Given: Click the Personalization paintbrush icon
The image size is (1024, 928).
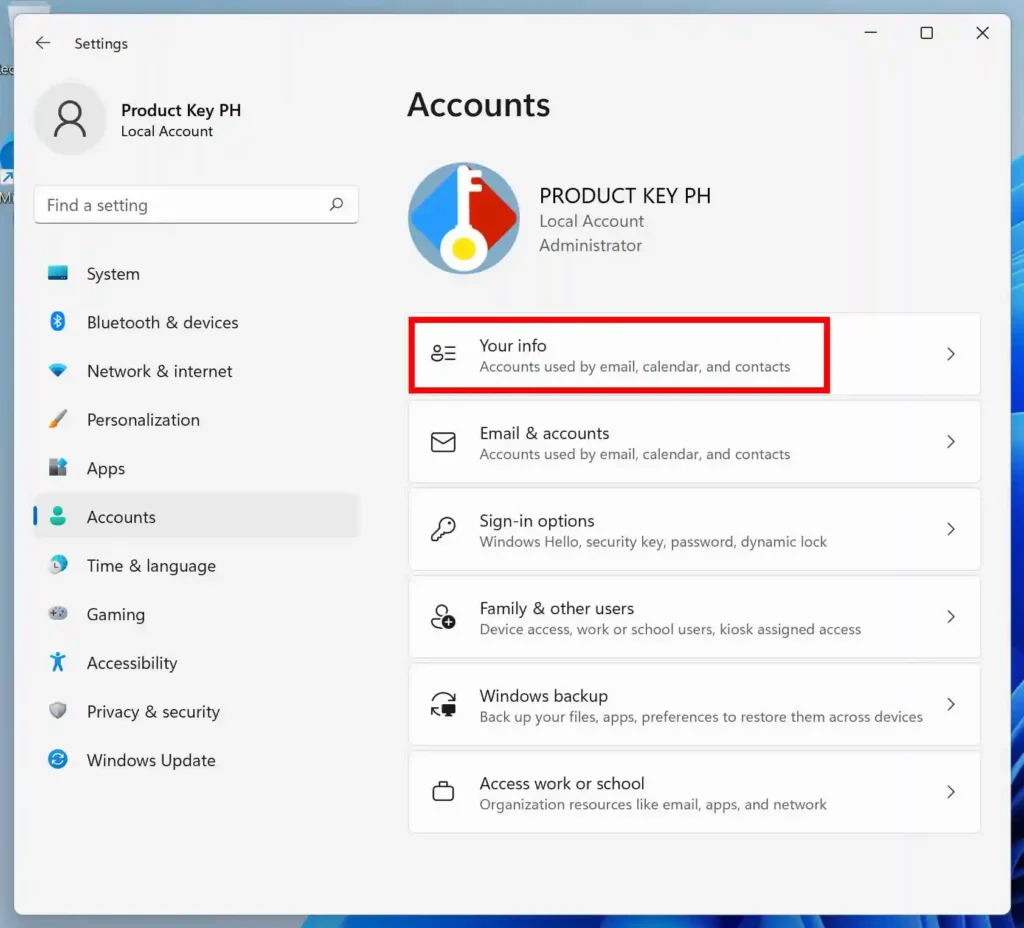Looking at the screenshot, I should [x=57, y=419].
